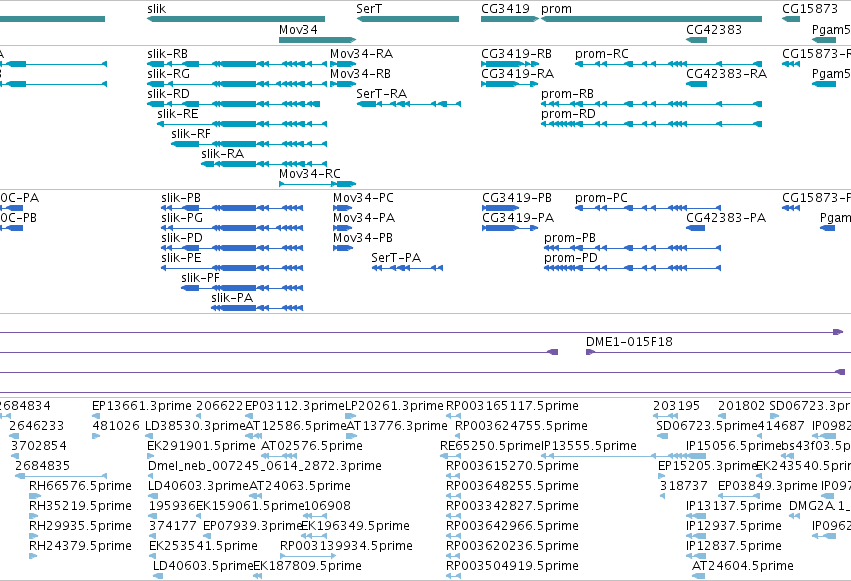Viewport: 851px width, 581px height.
Task: Select the CG42383-PA protein label
Action: tap(726, 218)
